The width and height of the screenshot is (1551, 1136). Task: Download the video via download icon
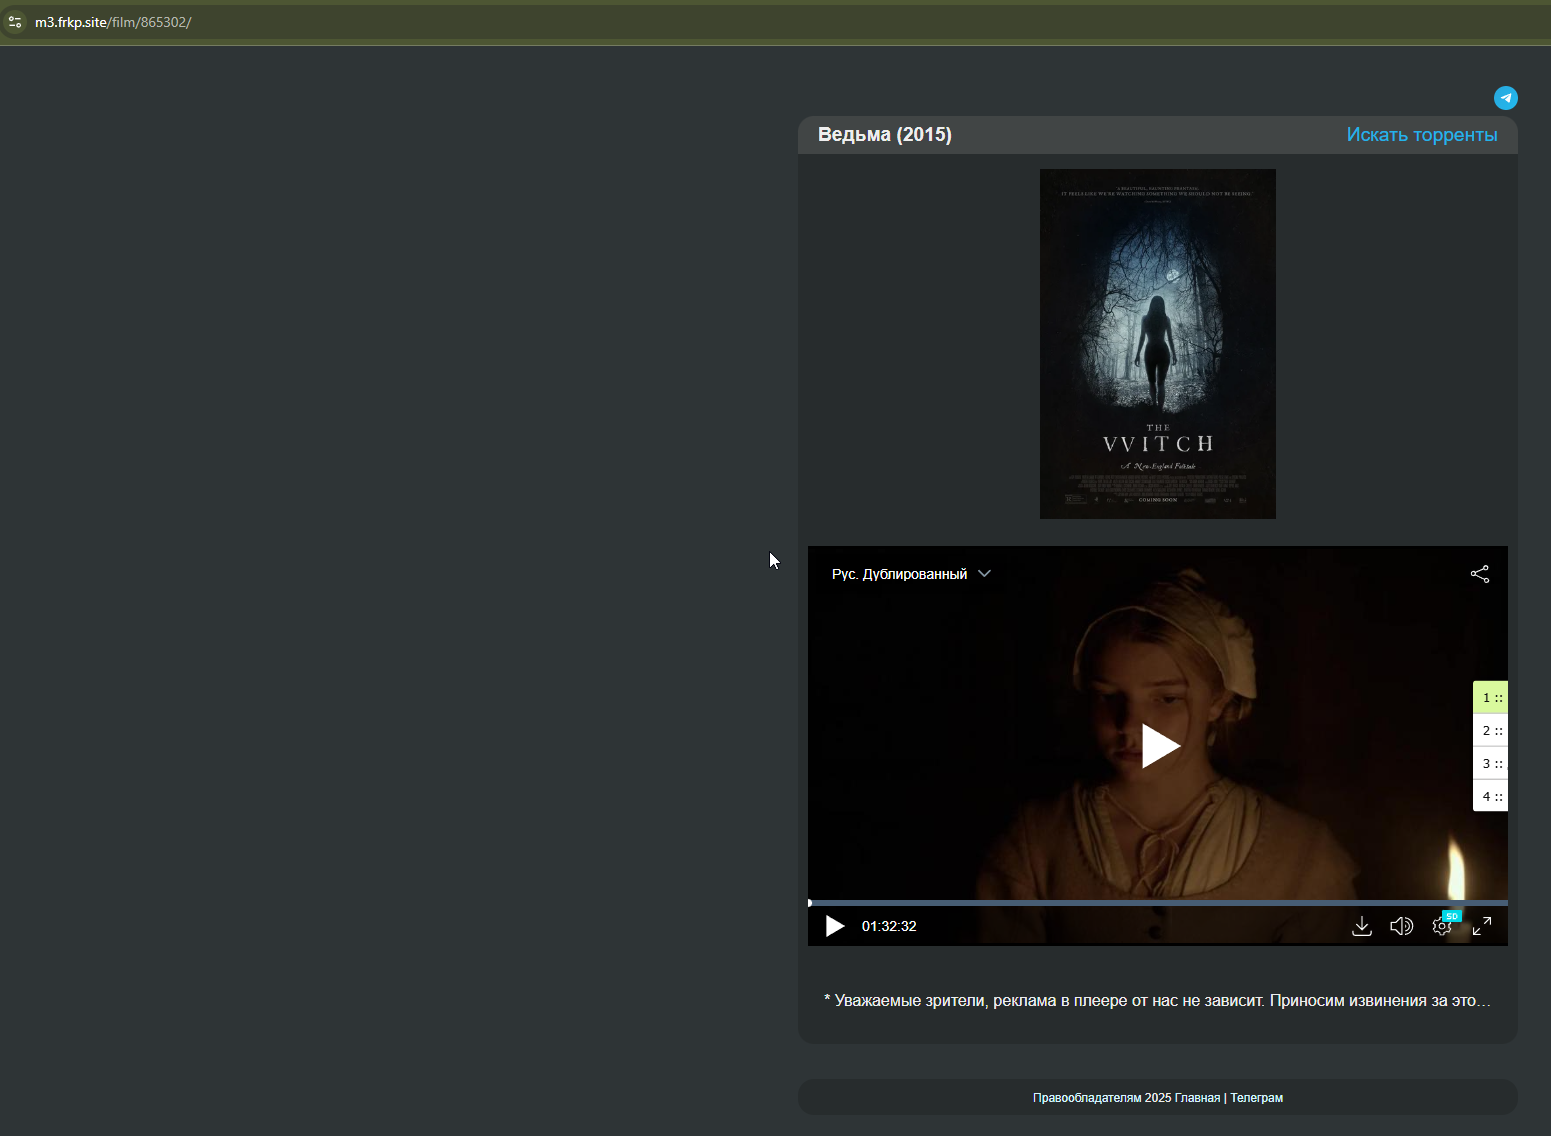click(x=1361, y=926)
